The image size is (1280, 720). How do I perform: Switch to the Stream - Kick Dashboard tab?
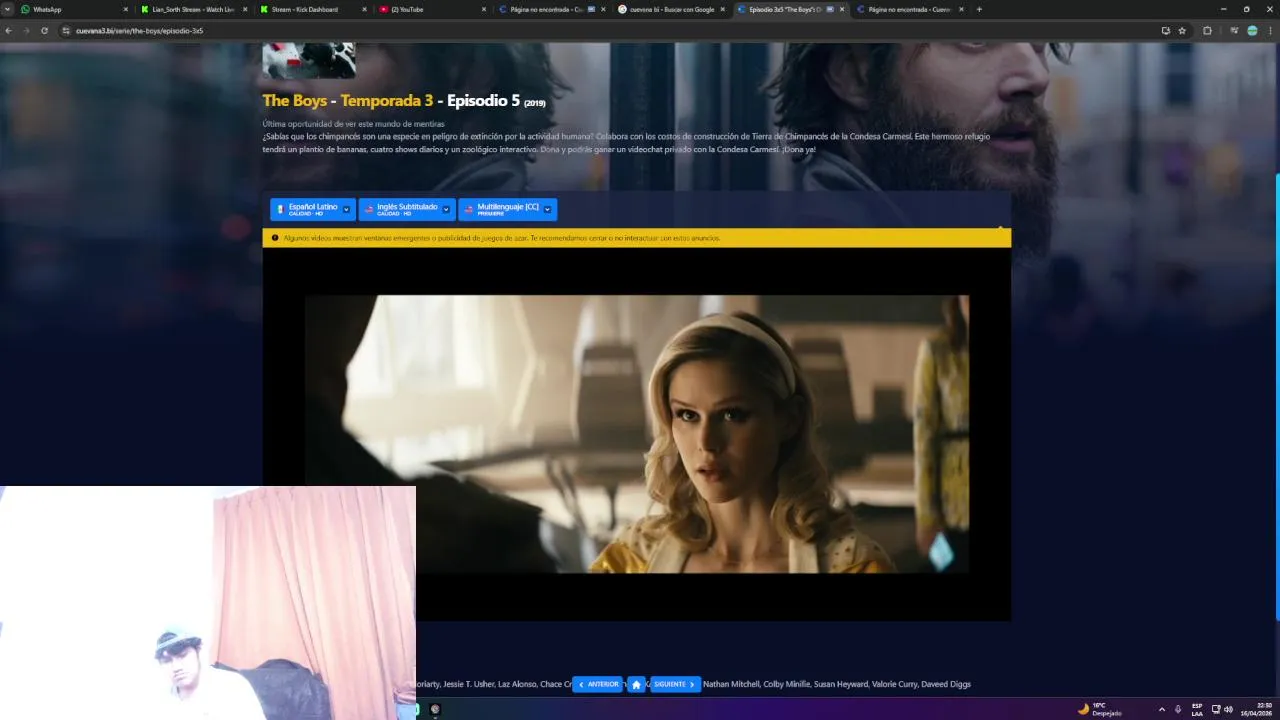pyautogui.click(x=312, y=9)
